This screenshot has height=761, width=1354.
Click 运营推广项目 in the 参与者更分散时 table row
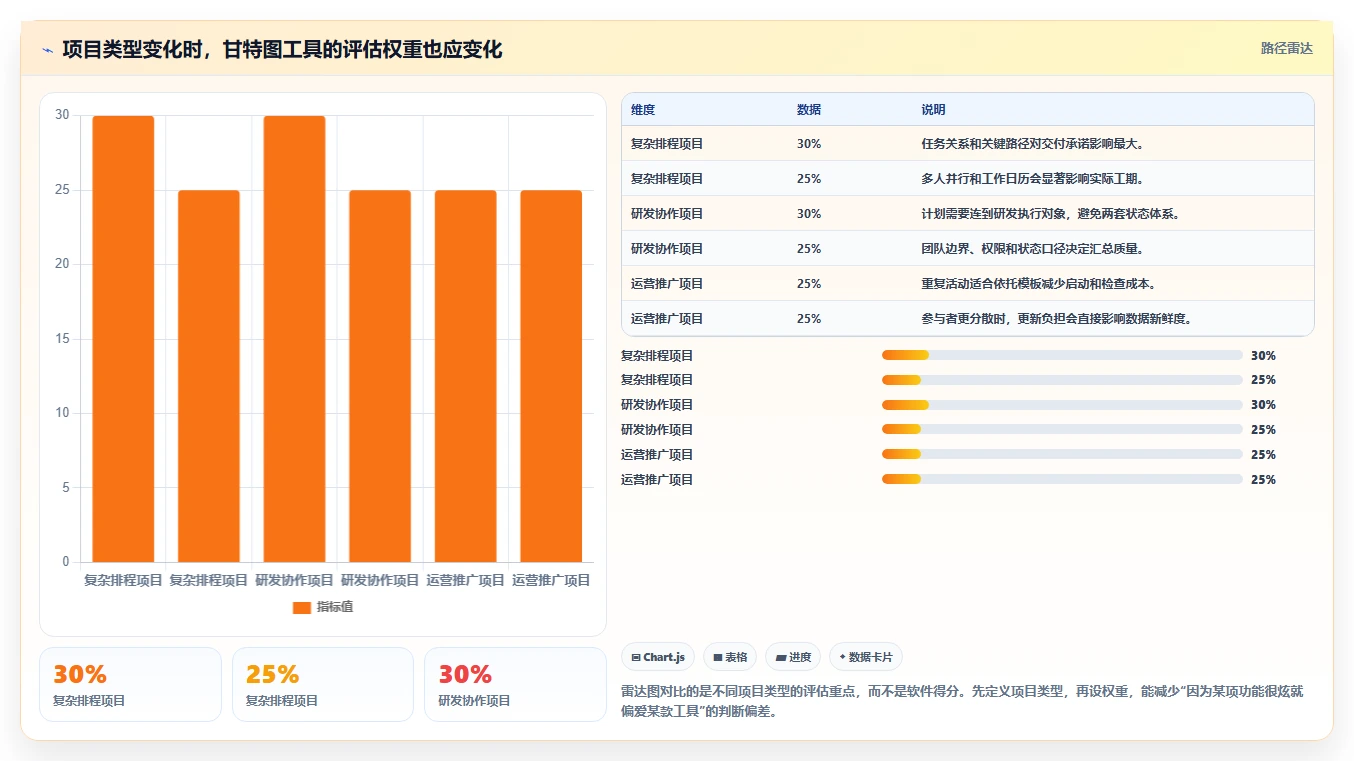point(667,319)
